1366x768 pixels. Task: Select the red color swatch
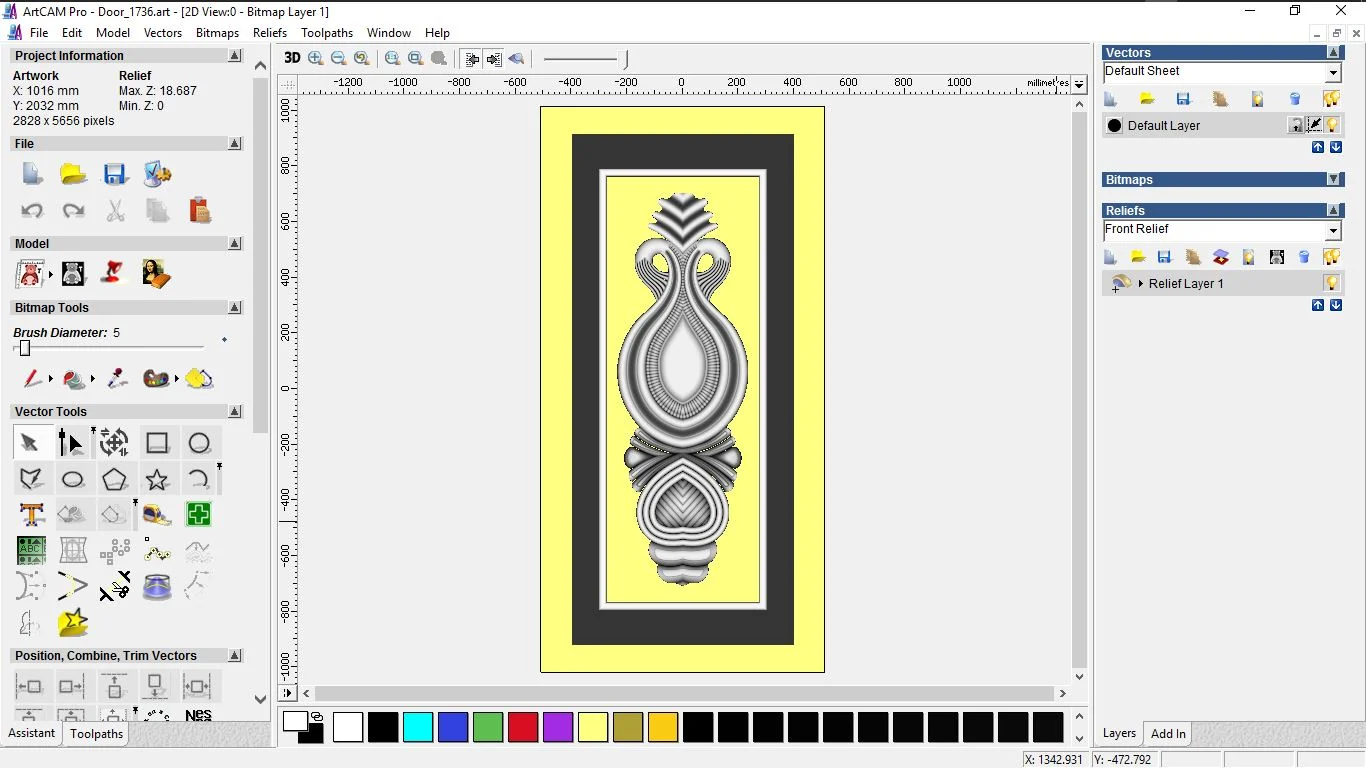(x=523, y=727)
